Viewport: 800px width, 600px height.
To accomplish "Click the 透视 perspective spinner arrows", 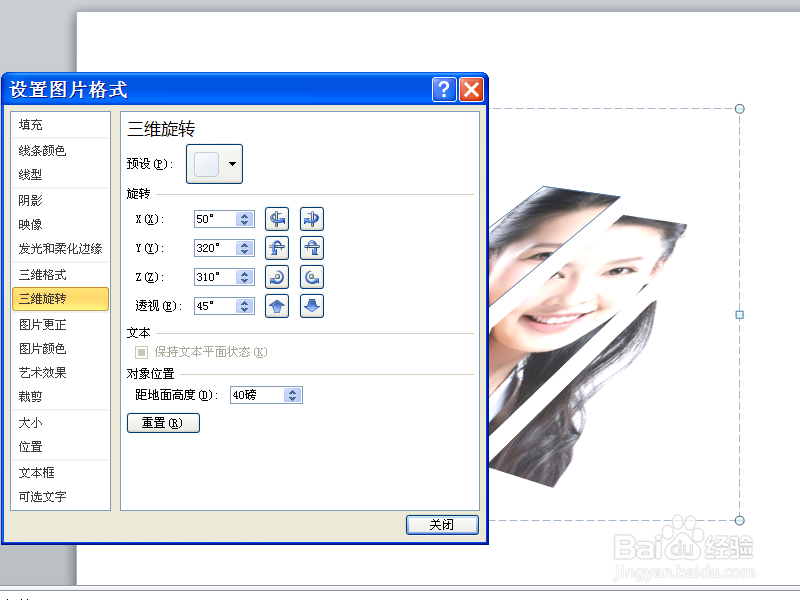I will (x=245, y=306).
